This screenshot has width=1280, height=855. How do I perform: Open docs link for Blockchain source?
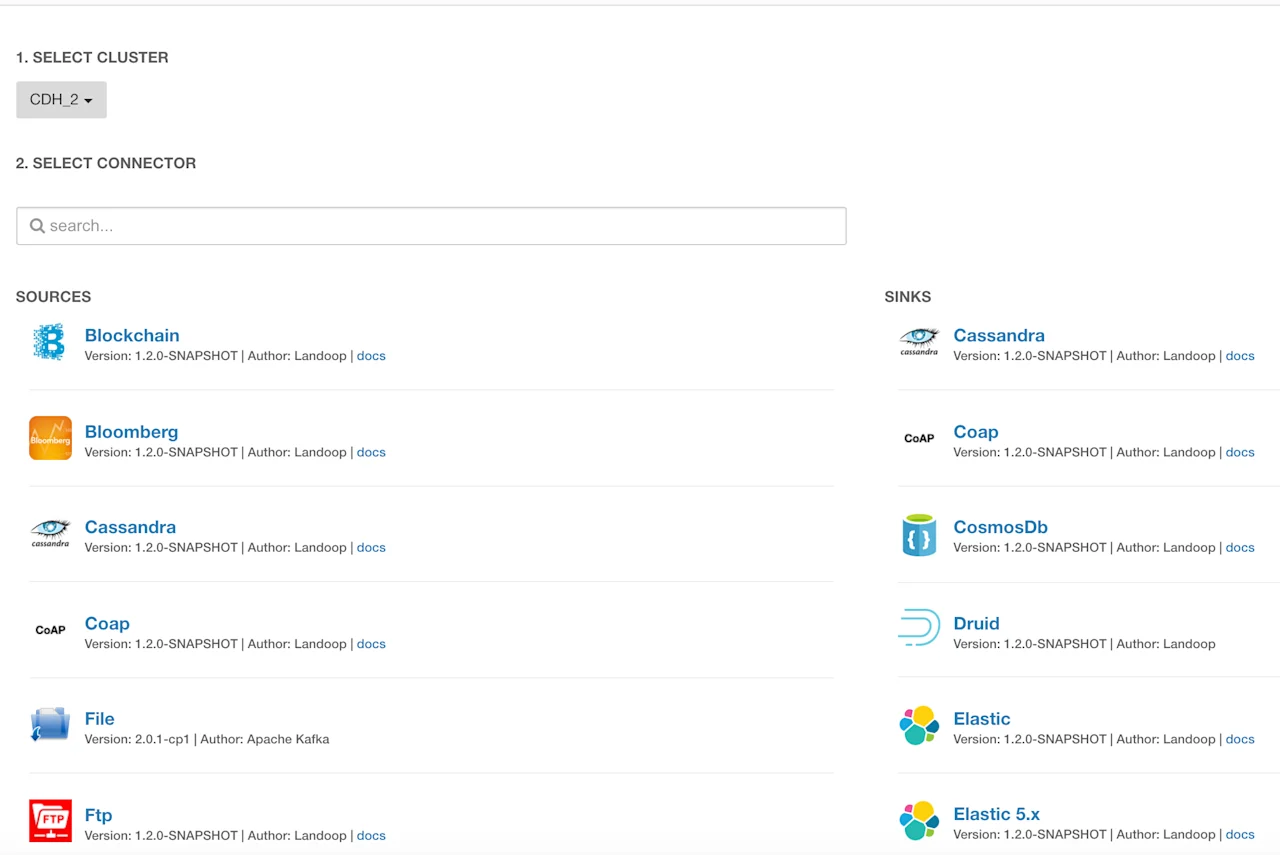click(x=371, y=356)
